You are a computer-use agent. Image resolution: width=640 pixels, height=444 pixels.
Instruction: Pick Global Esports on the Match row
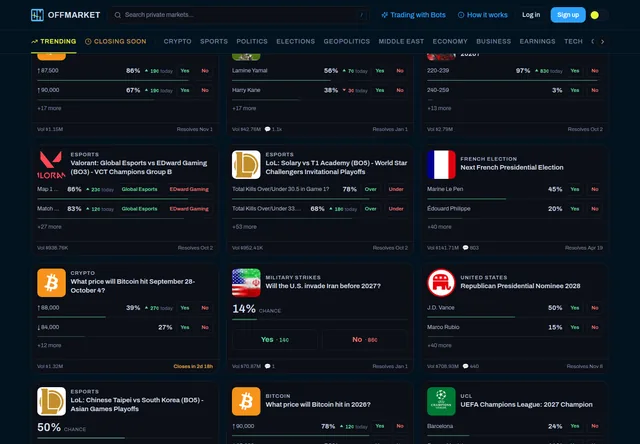[x=139, y=209]
